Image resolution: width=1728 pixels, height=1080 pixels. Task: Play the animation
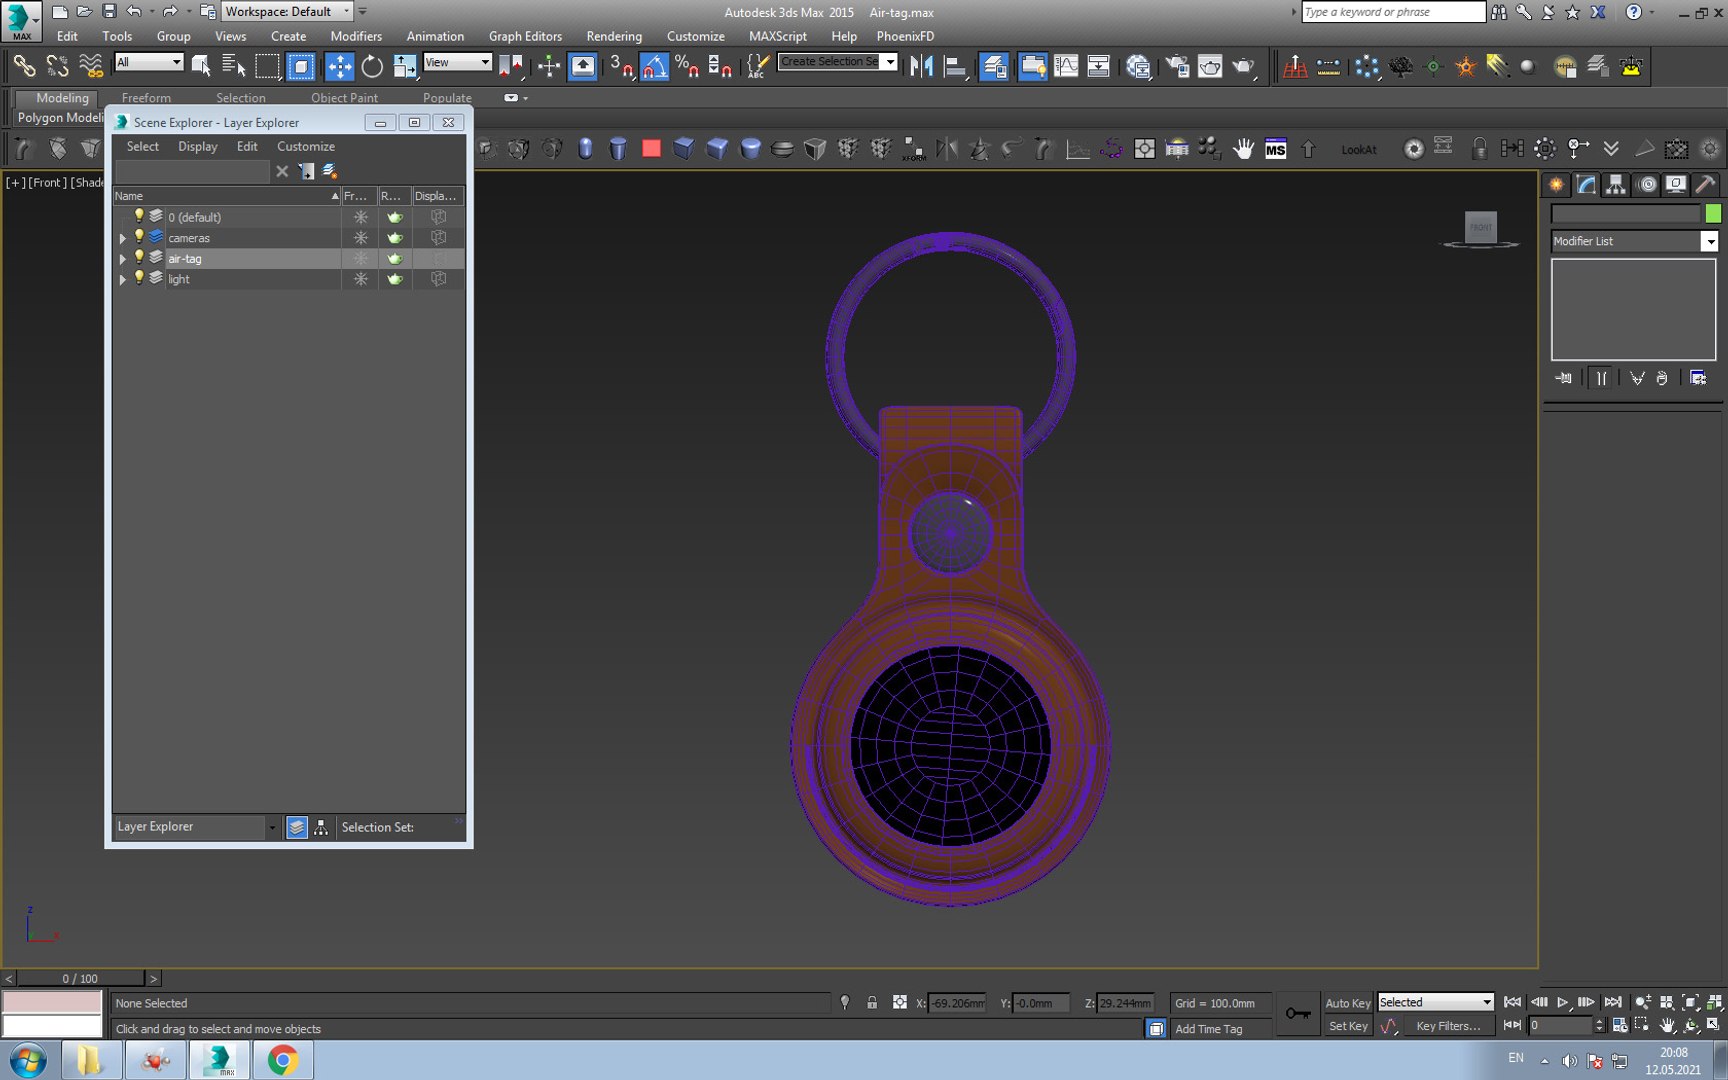(x=1563, y=1002)
